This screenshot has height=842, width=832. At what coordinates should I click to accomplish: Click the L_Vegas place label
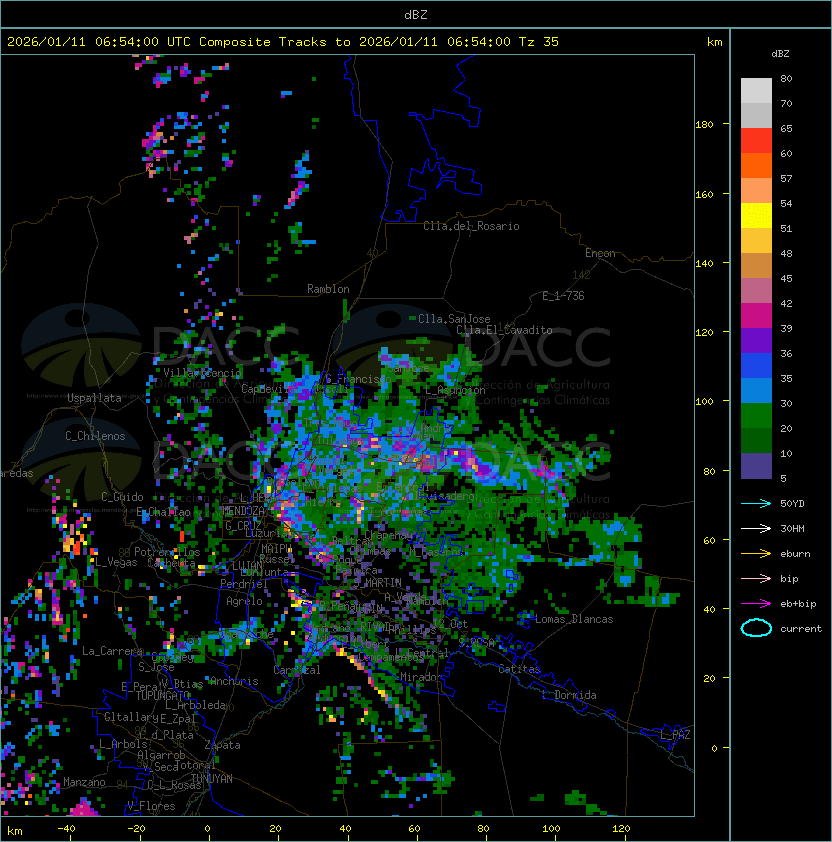(116, 562)
